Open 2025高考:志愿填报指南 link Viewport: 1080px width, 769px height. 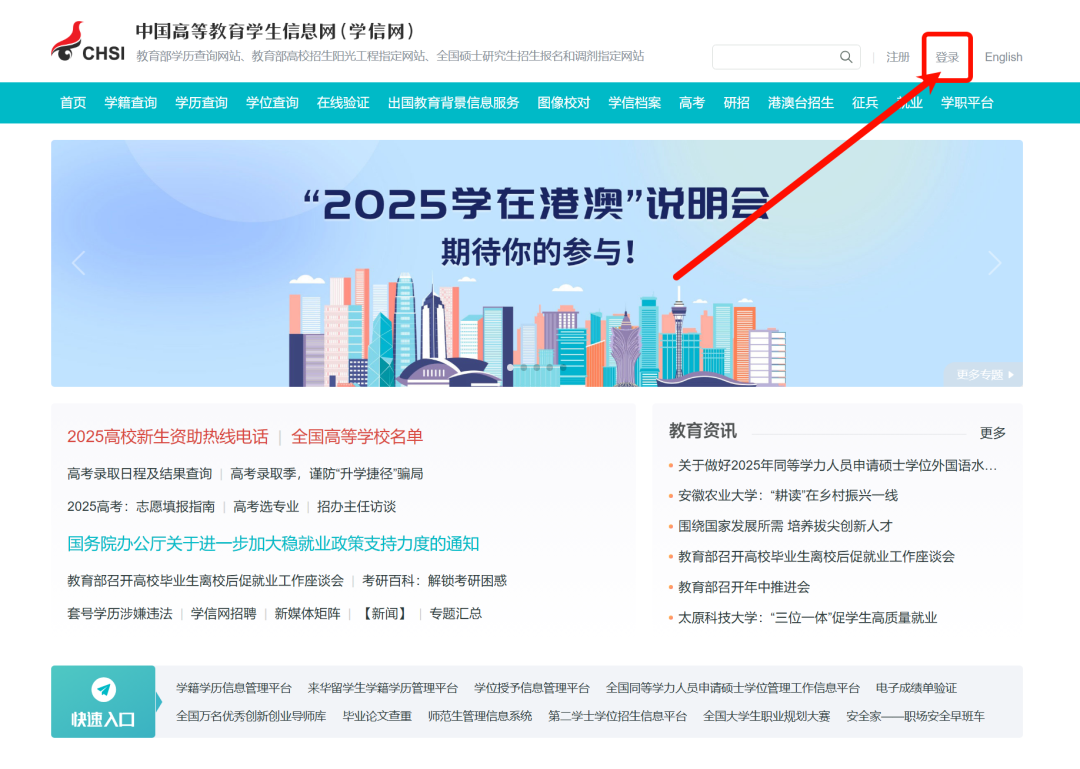[x=141, y=507]
